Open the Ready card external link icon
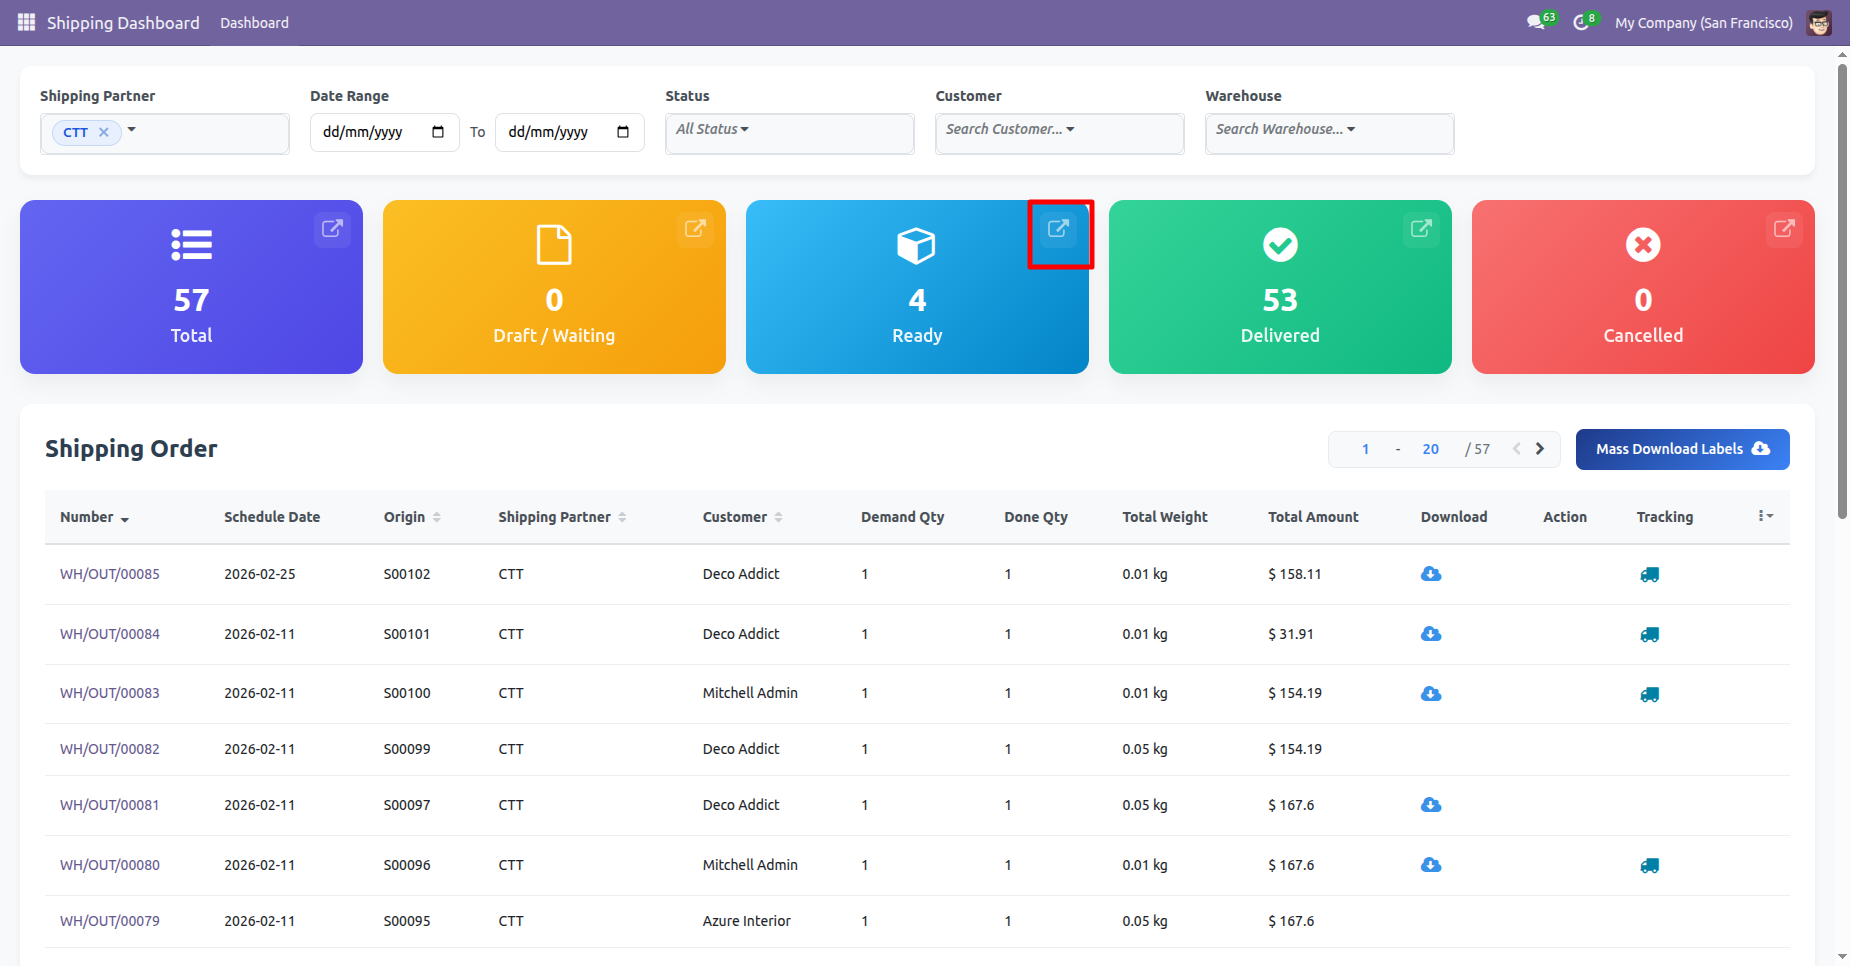1850x966 pixels. [x=1058, y=229]
